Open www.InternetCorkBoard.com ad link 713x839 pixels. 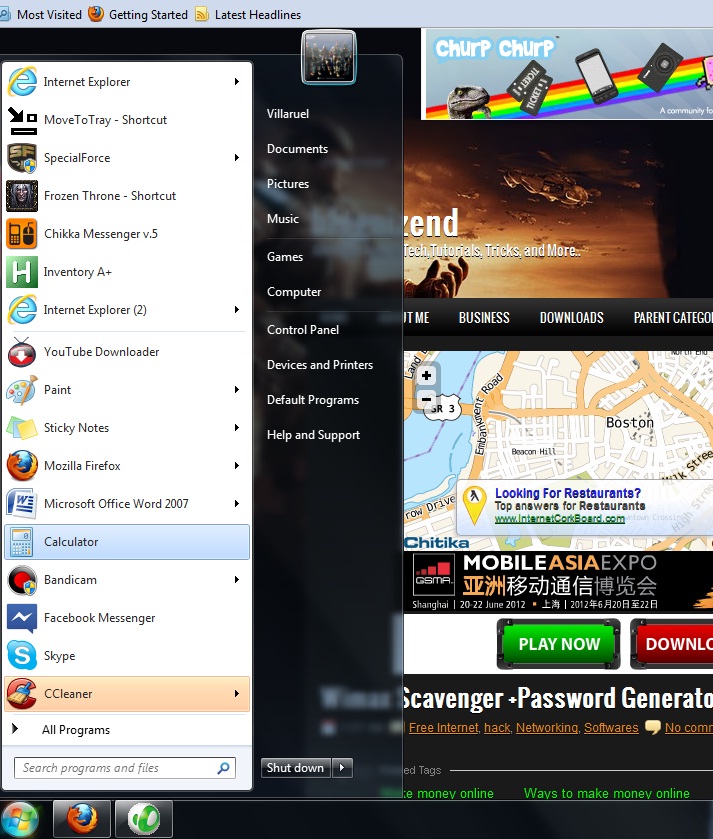(559, 518)
